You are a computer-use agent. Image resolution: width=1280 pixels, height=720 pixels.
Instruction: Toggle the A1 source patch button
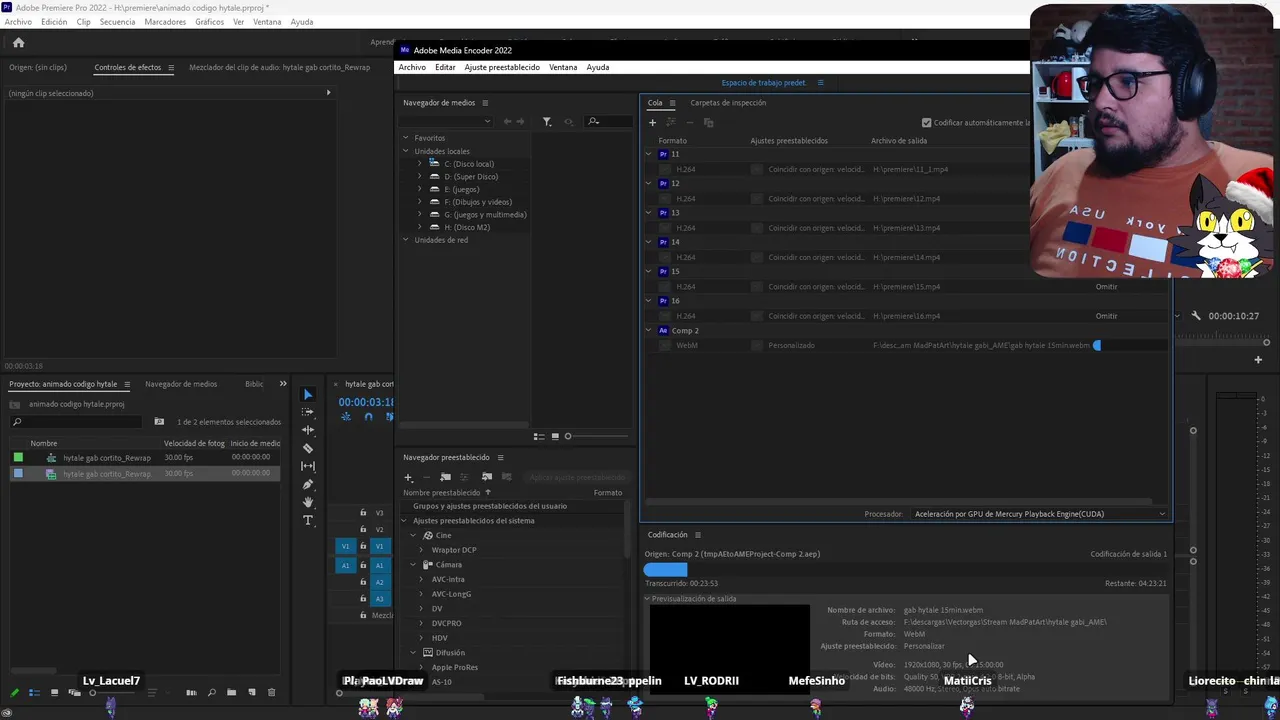tap(346, 565)
